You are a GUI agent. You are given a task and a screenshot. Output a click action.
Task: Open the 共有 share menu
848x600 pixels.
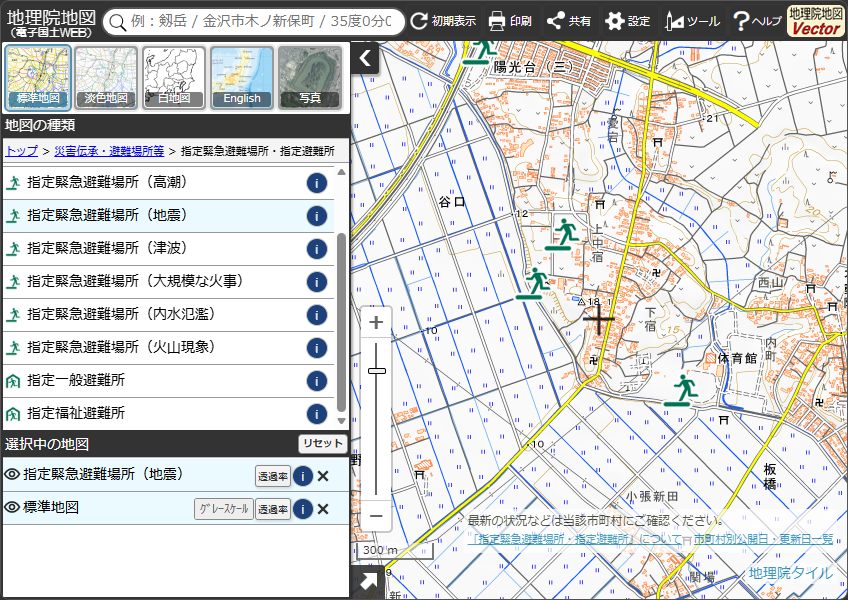tap(568, 21)
